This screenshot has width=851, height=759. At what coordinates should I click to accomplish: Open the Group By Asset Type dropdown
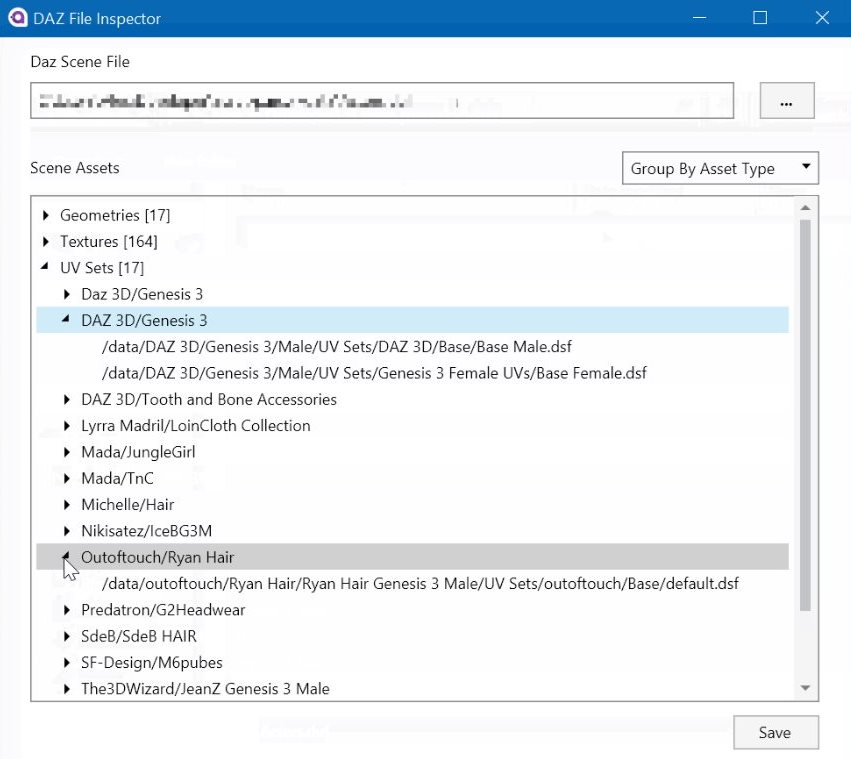click(x=720, y=168)
